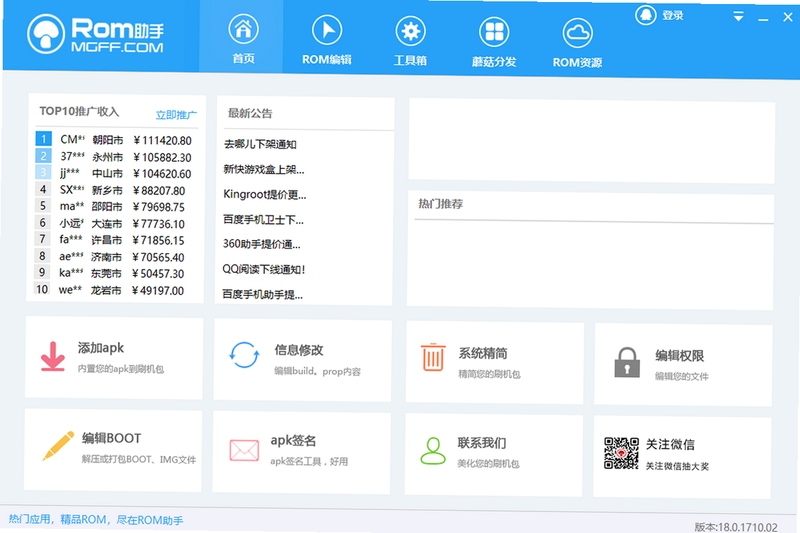Screen dimensions: 800x533
Task: Open the 百度手机助手提 announcement
Action: (263, 294)
